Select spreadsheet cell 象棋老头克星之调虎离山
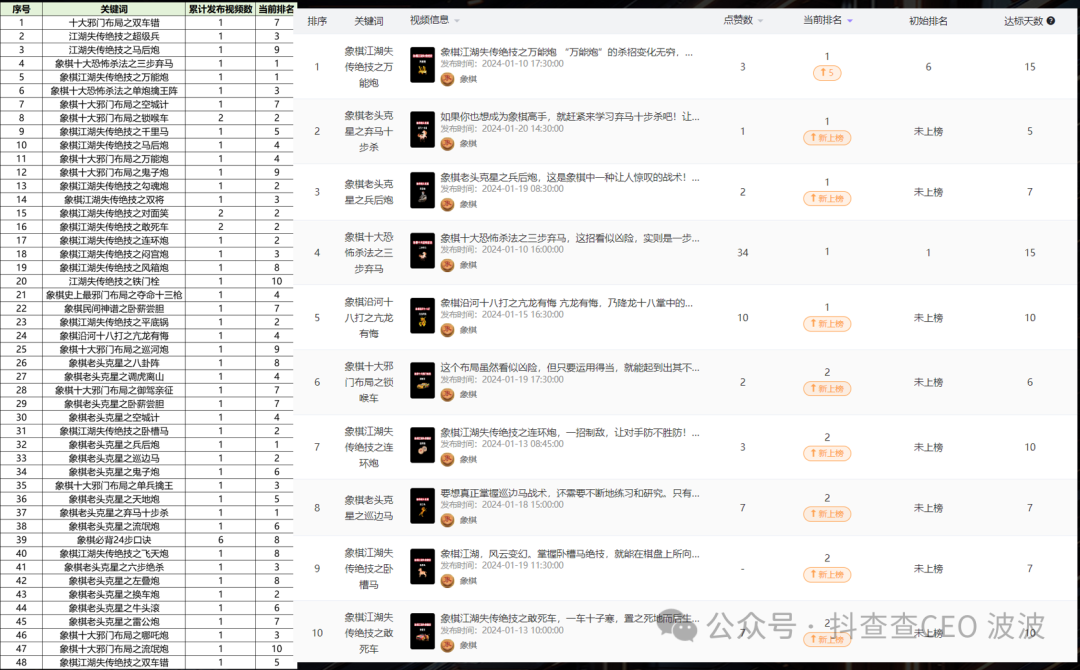Viewport: 1080px width, 670px height. click(x=114, y=377)
